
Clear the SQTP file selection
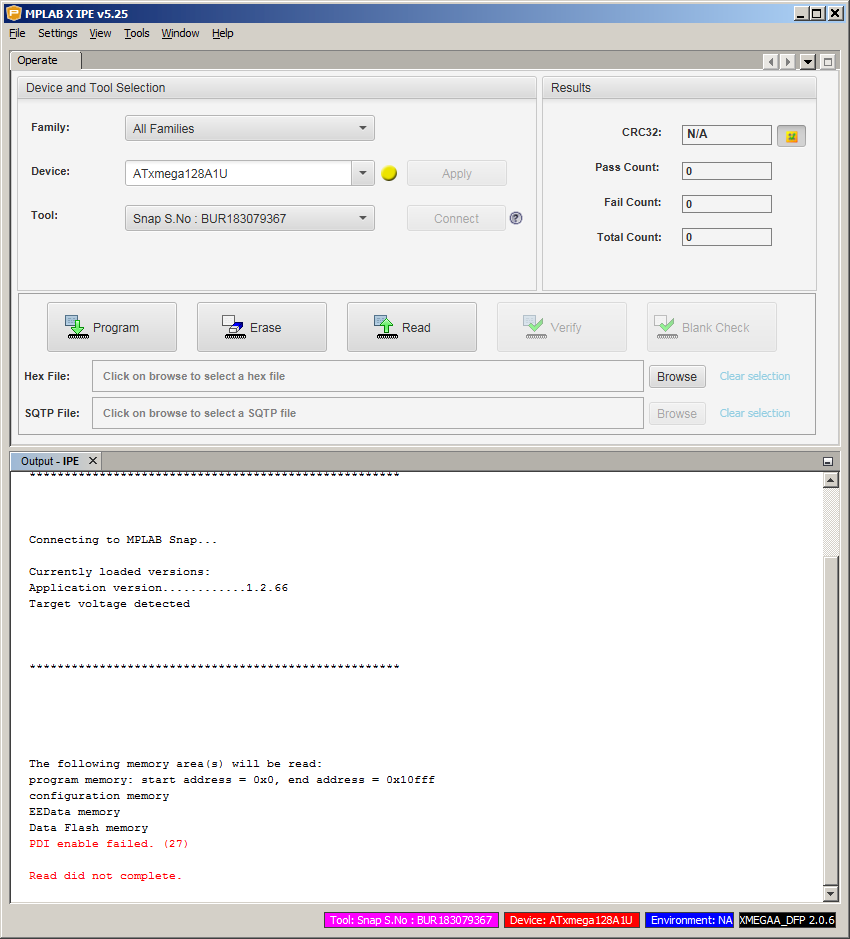pyautogui.click(x=755, y=413)
